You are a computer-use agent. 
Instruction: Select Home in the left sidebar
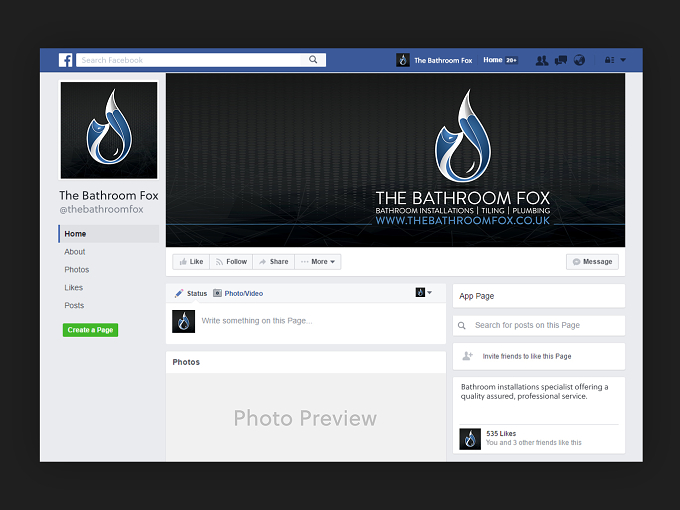(108, 234)
